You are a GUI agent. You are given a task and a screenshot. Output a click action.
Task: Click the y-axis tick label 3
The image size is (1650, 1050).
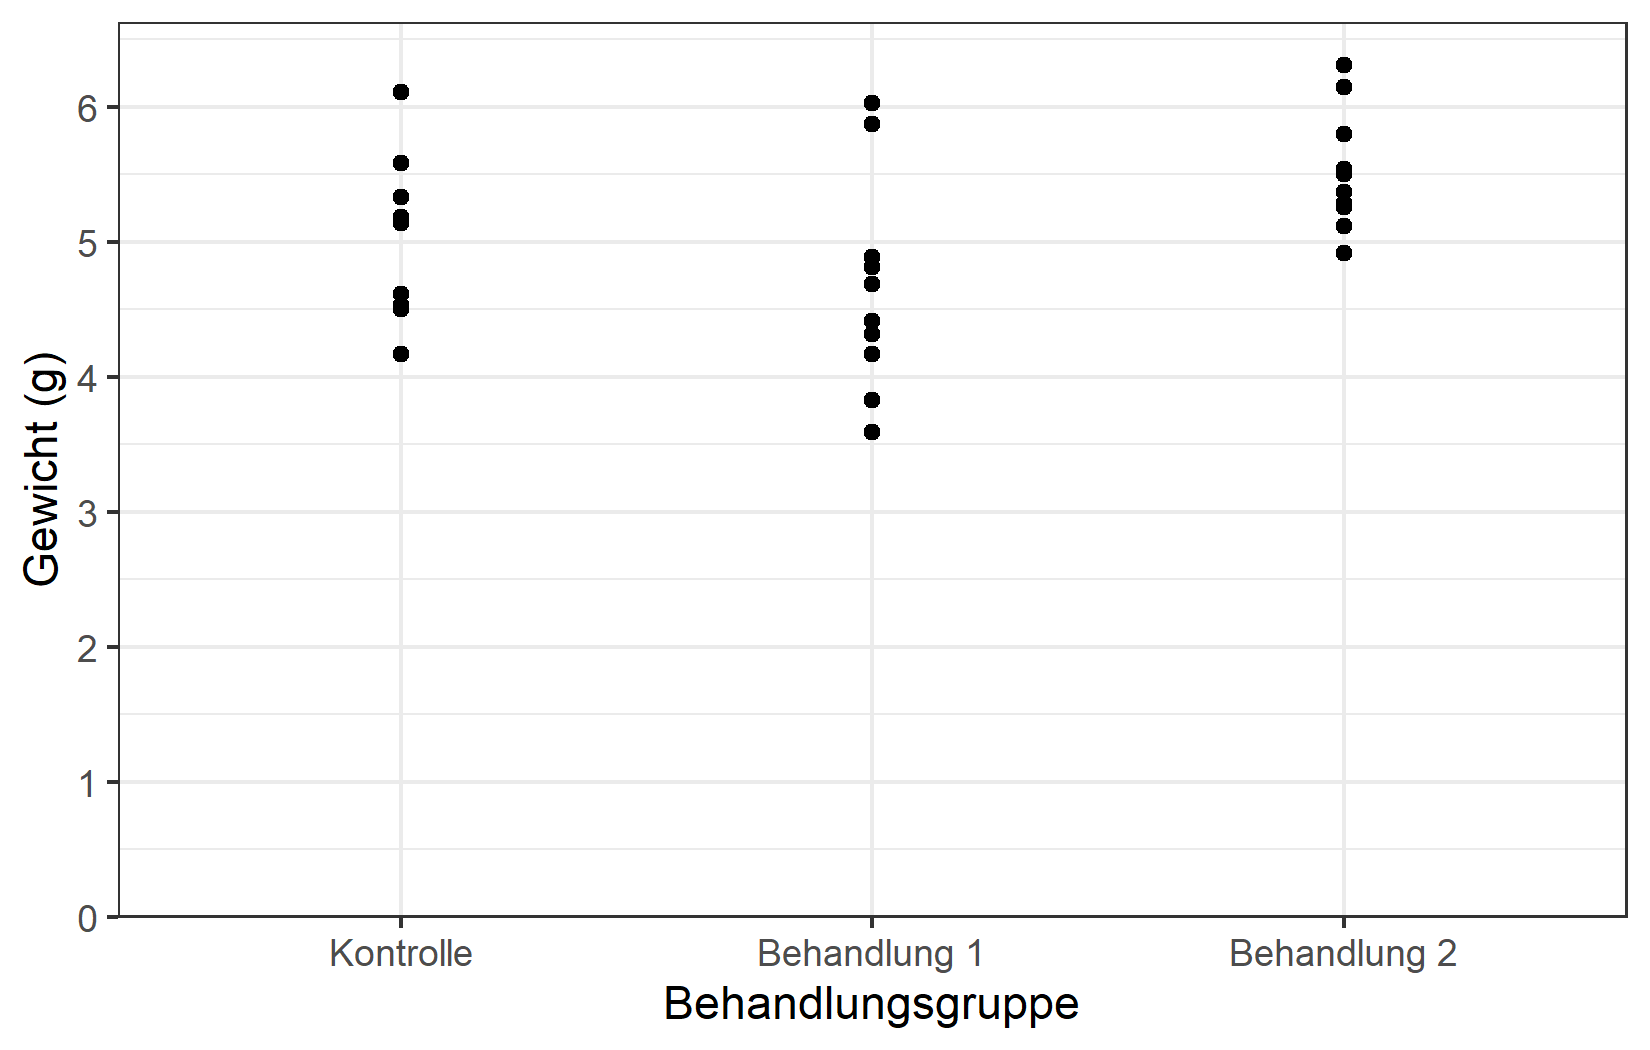88,513
